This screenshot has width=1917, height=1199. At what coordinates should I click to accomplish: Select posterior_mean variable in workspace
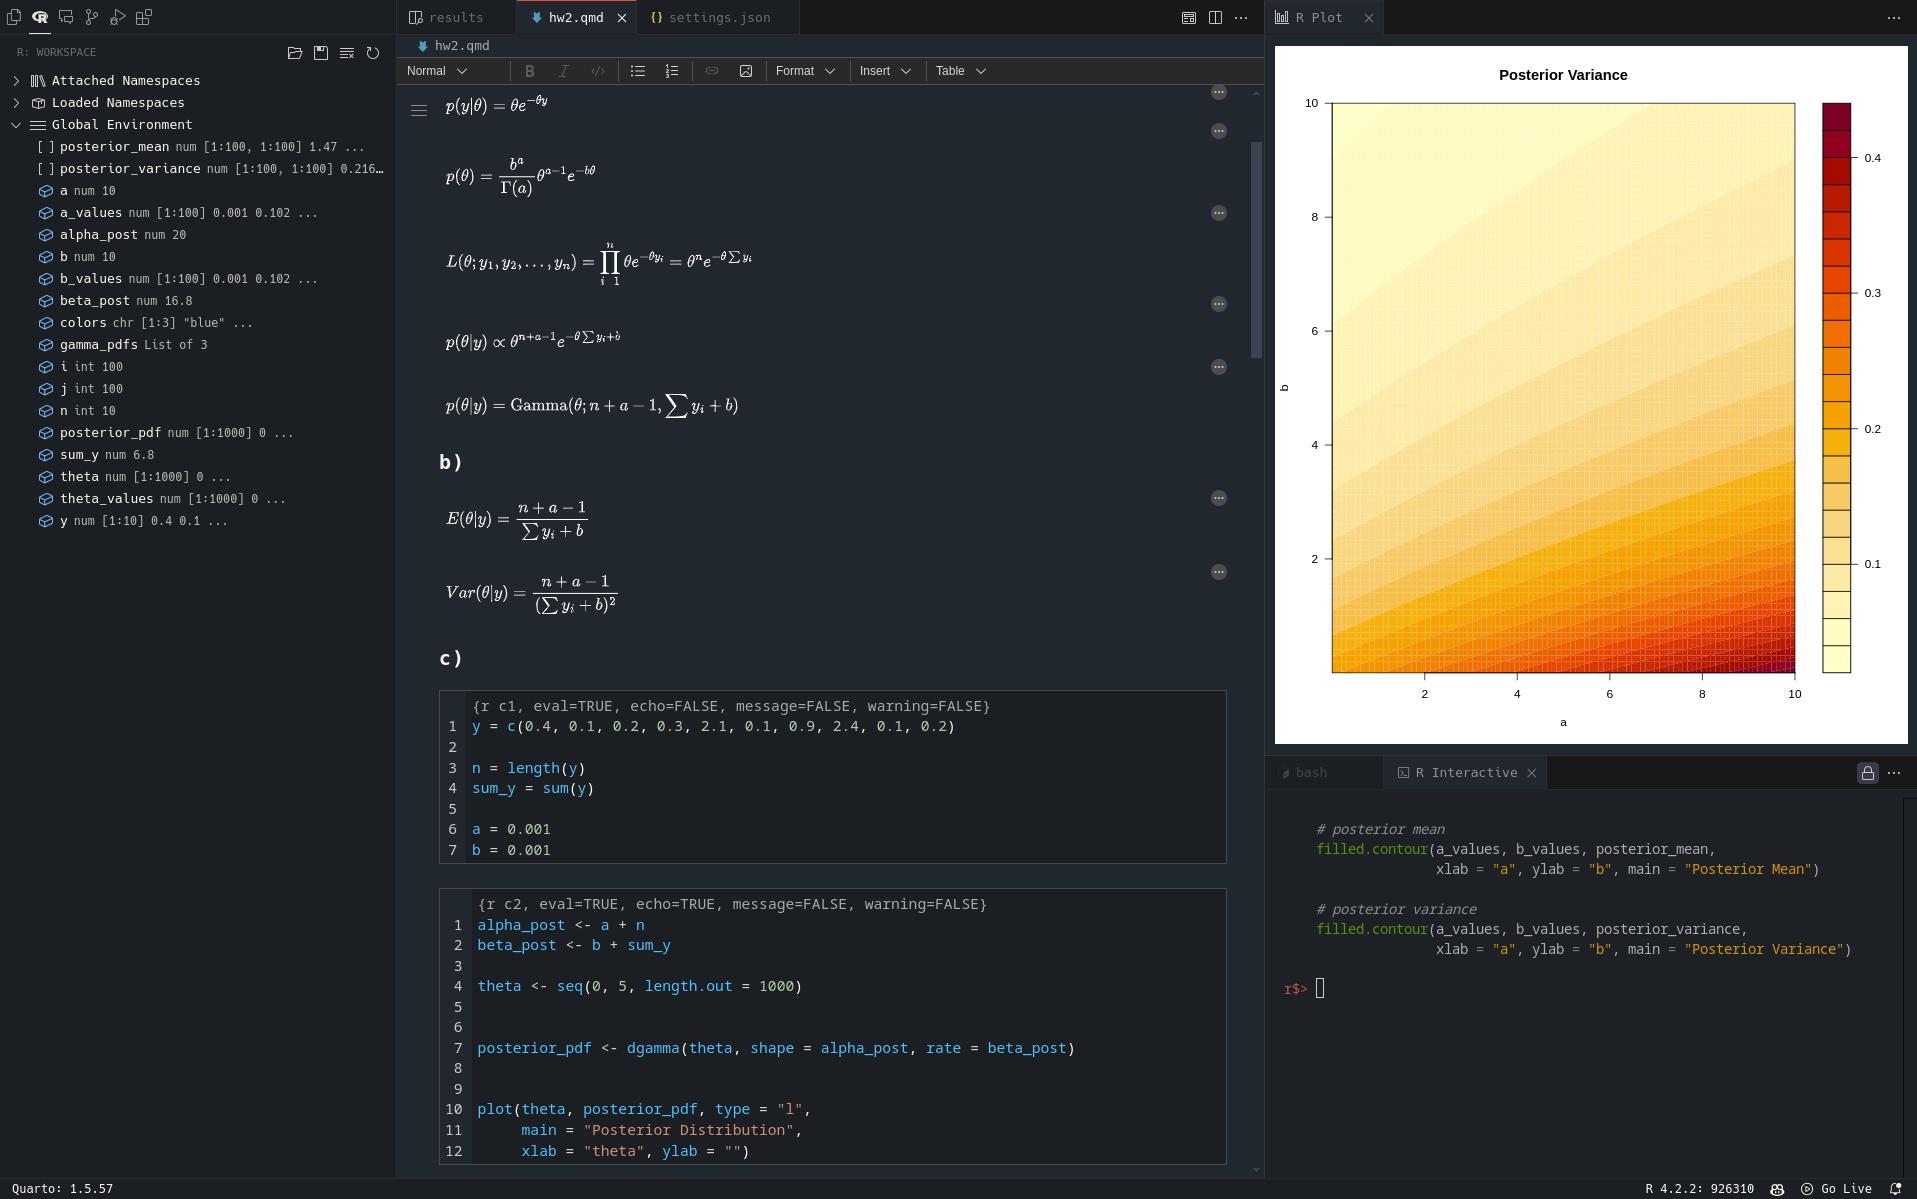198,147
